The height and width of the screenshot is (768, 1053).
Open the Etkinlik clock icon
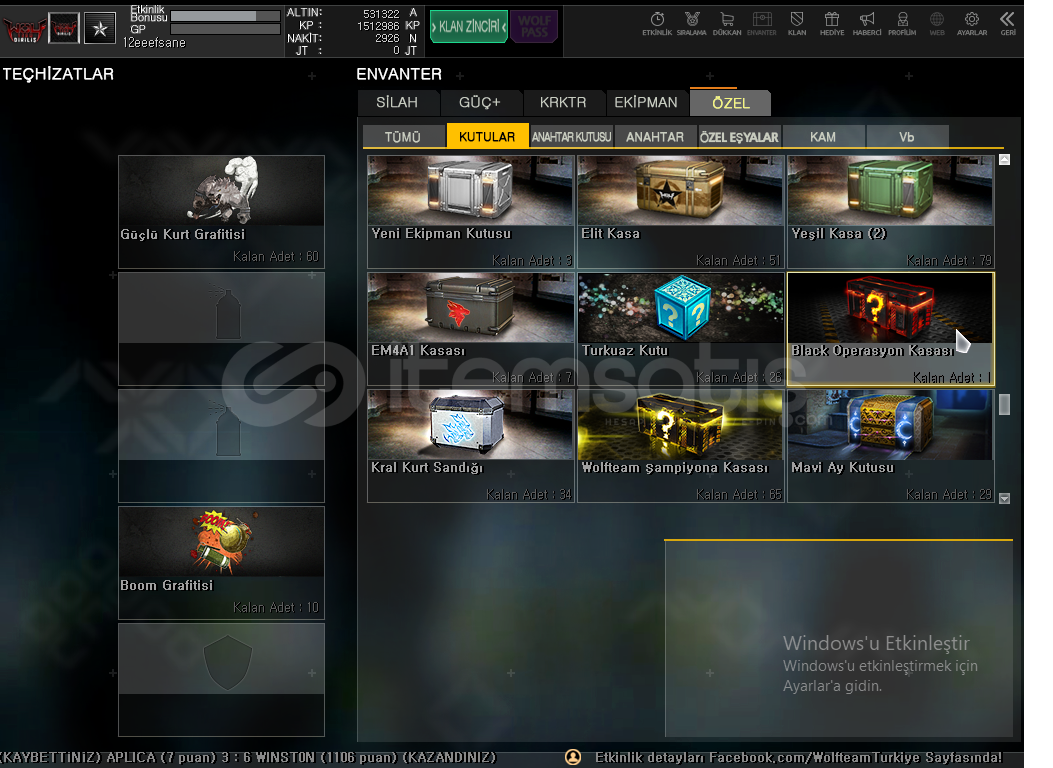[657, 23]
